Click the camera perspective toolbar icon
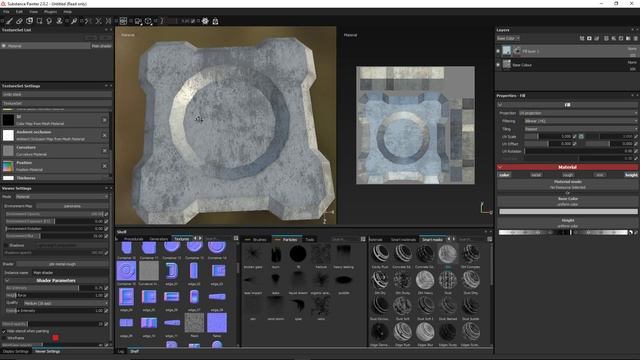Viewport: 640px width, 360px height. point(138,21)
